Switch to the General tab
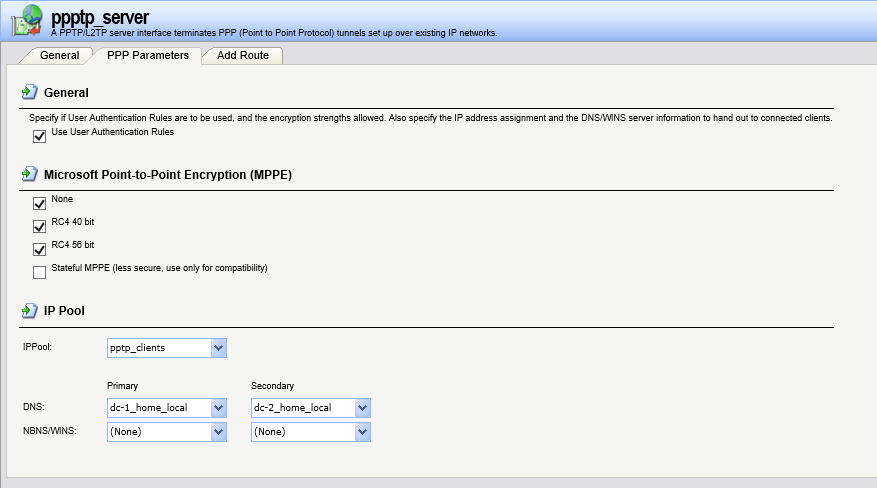The width and height of the screenshot is (877, 488). click(59, 55)
